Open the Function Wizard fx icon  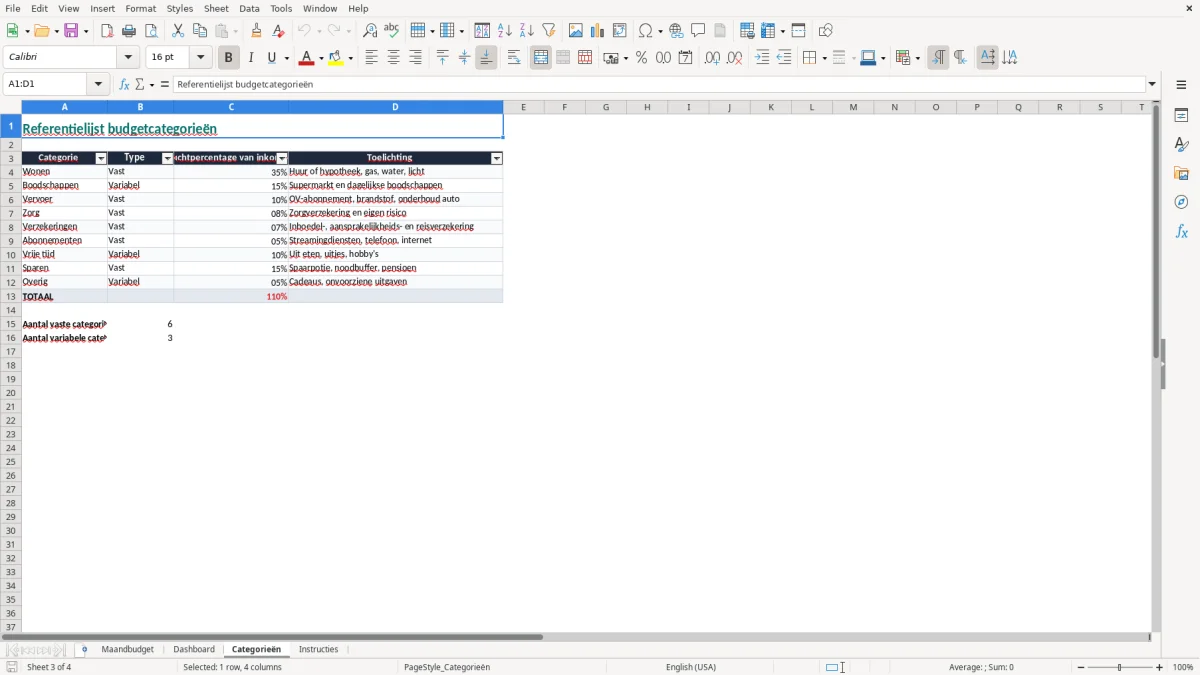pos(124,84)
